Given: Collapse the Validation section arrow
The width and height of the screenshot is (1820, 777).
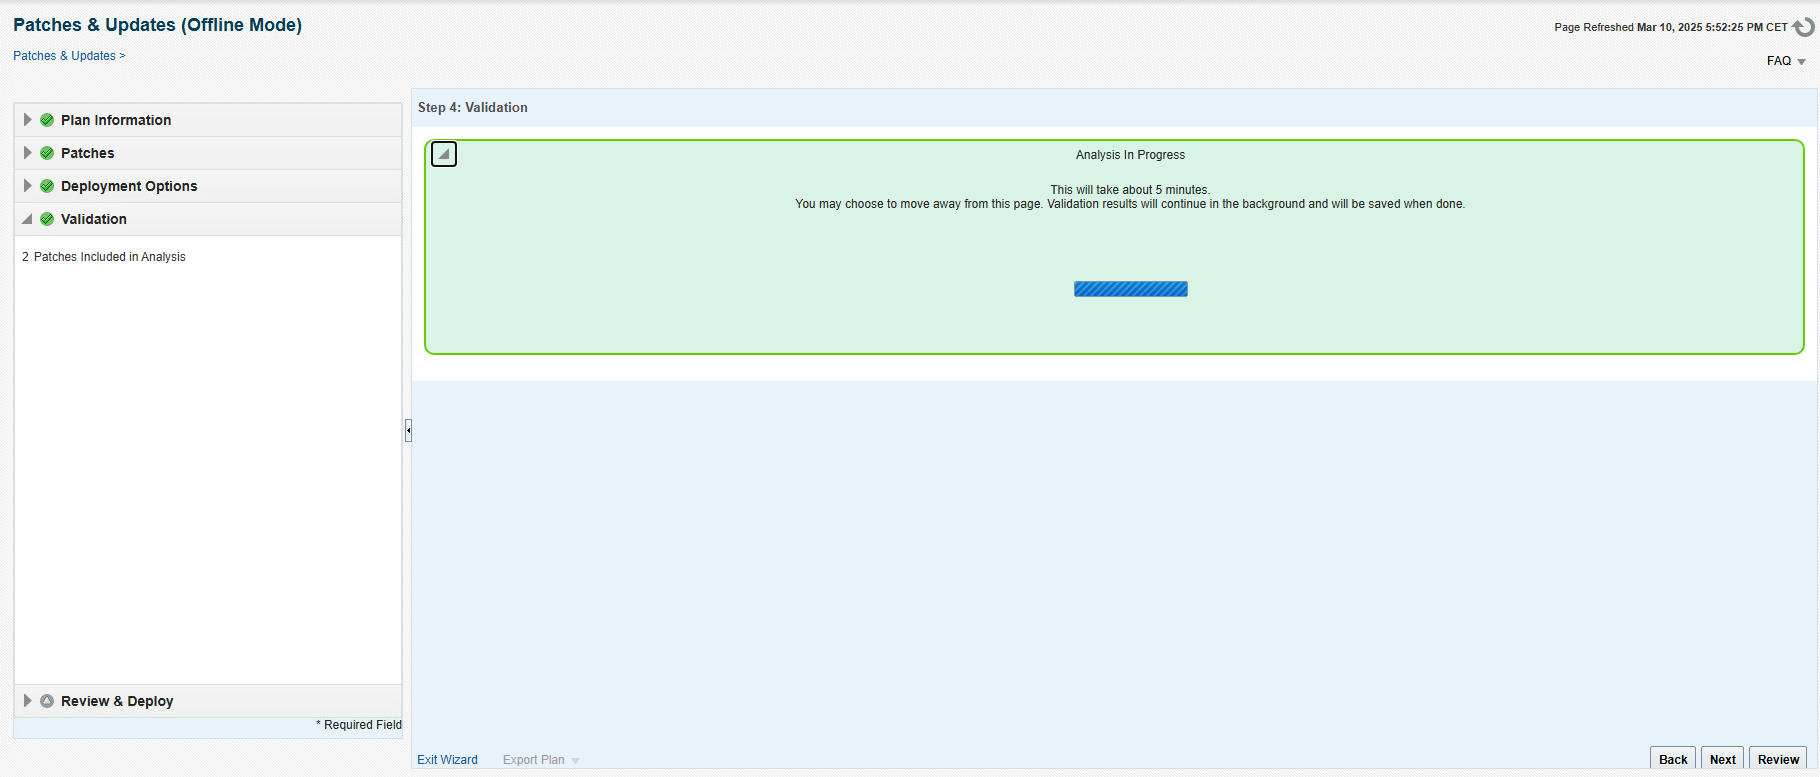Looking at the screenshot, I should pyautogui.click(x=28, y=219).
